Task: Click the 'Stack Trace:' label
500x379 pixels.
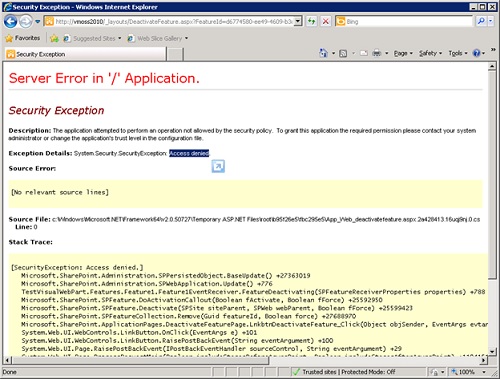Action: click(x=31, y=242)
